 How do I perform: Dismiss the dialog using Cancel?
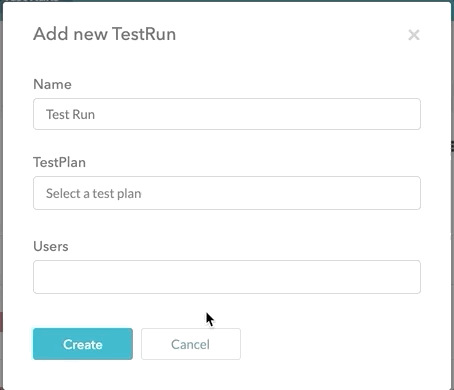191,344
